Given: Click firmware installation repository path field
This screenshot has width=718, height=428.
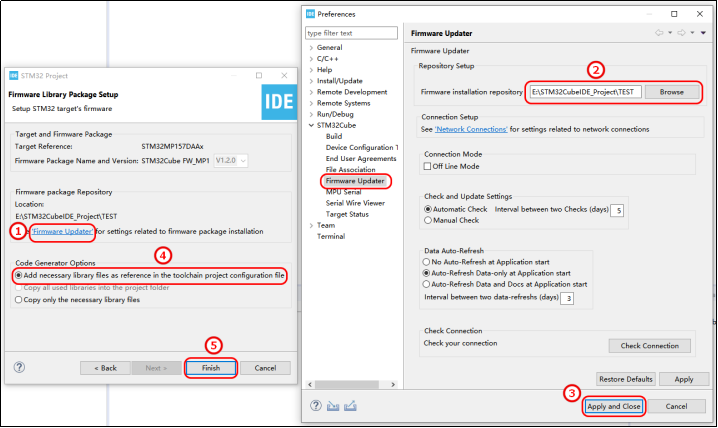Looking at the screenshot, I should pyautogui.click(x=586, y=92).
